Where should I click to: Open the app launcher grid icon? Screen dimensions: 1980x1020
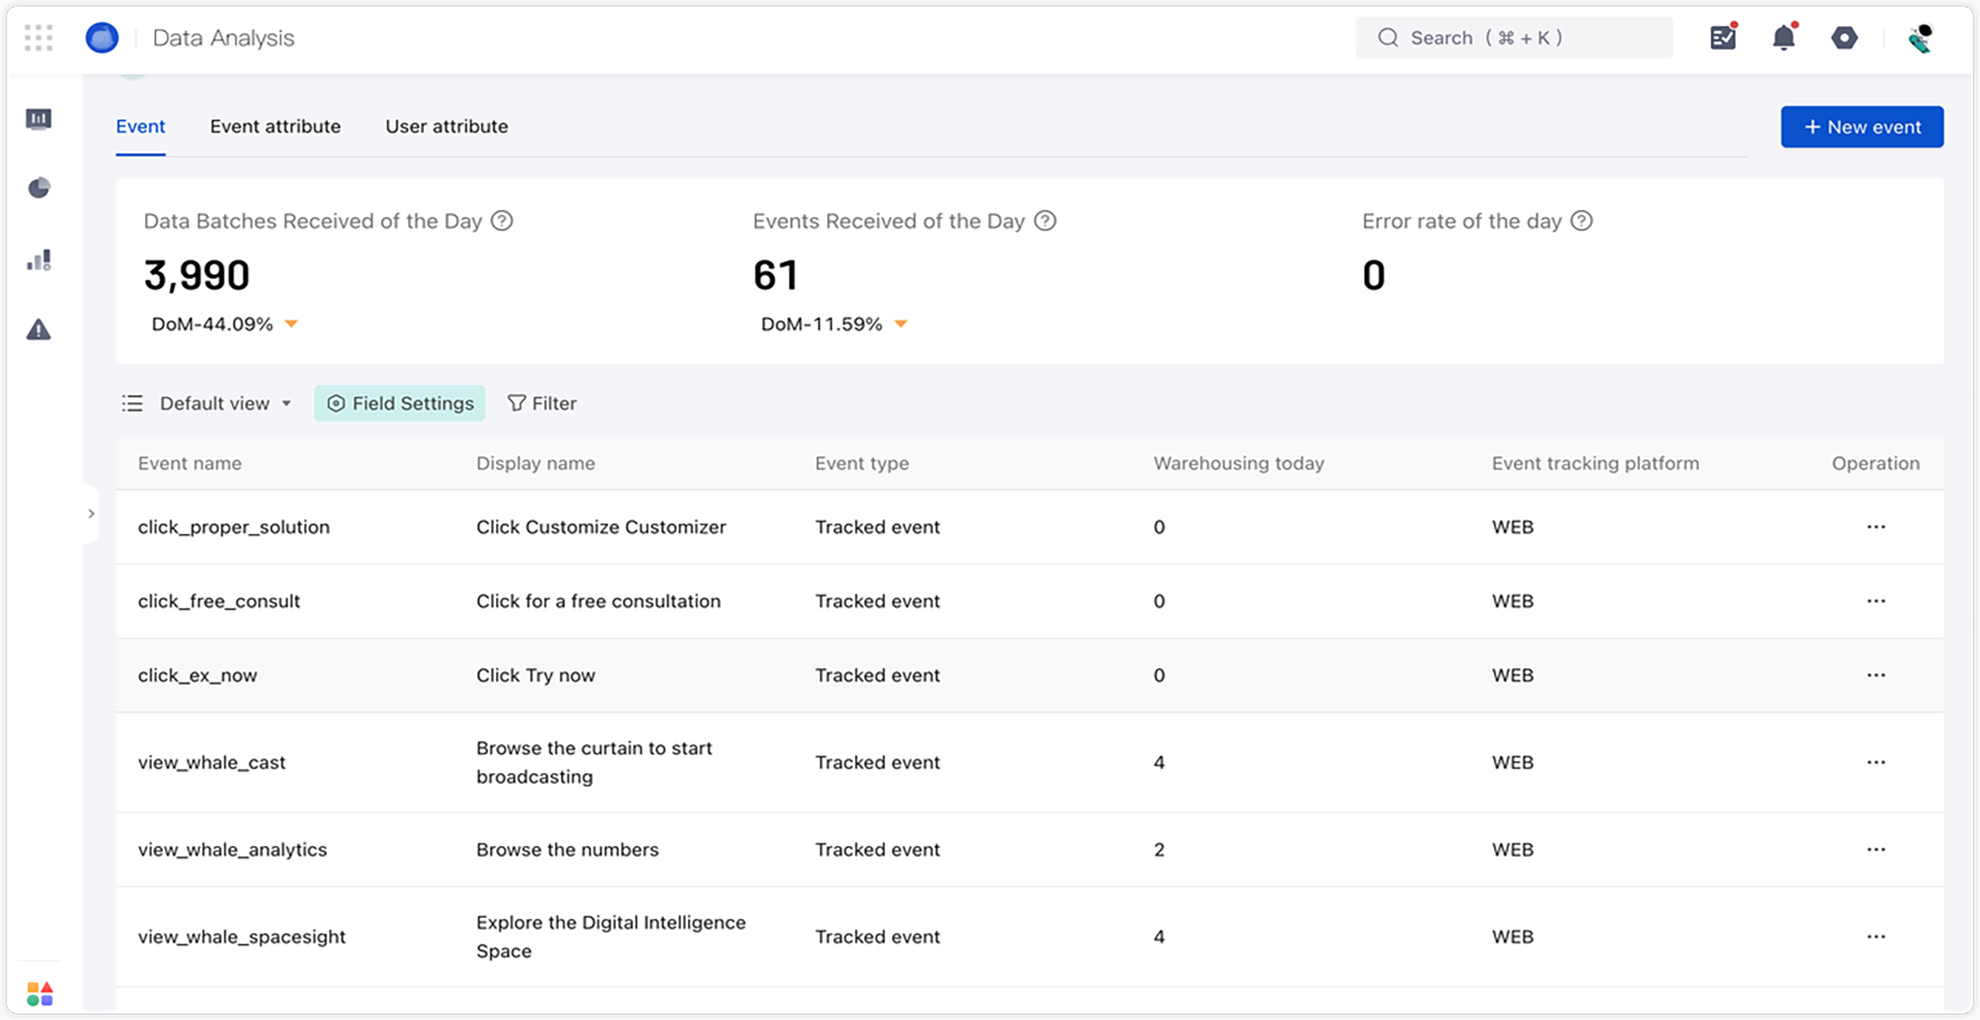coord(38,38)
